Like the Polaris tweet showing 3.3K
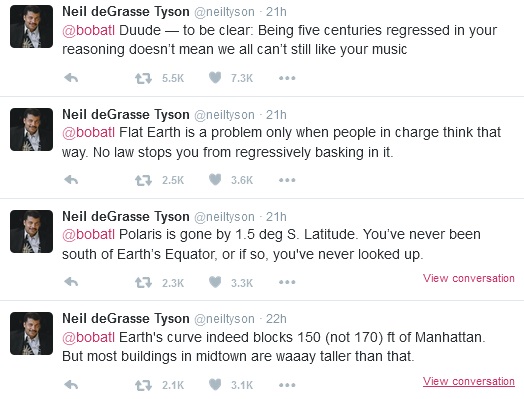Screen dimensions: 524x399 tap(215, 282)
